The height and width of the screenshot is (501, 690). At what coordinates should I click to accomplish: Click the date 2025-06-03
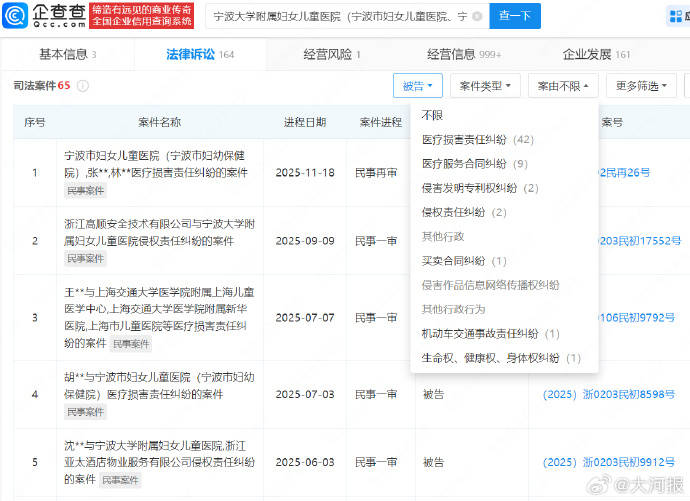point(305,462)
